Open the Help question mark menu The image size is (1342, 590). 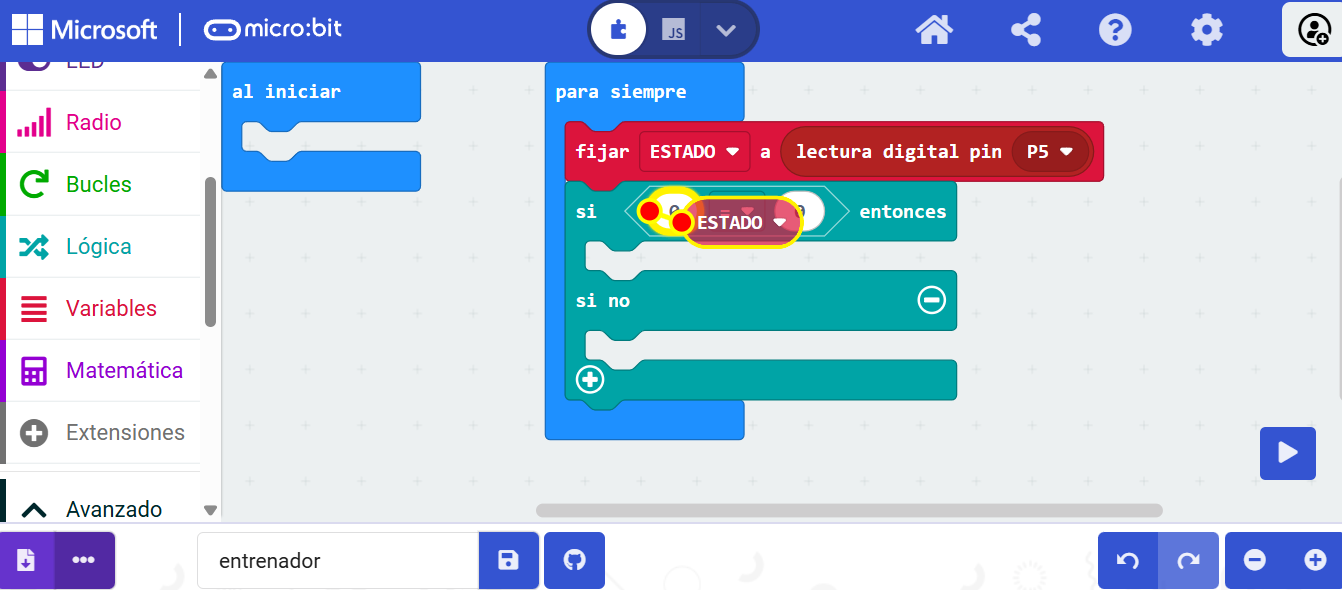1115,30
